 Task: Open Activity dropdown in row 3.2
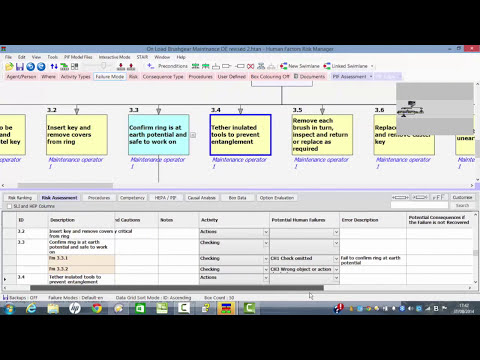(266, 232)
